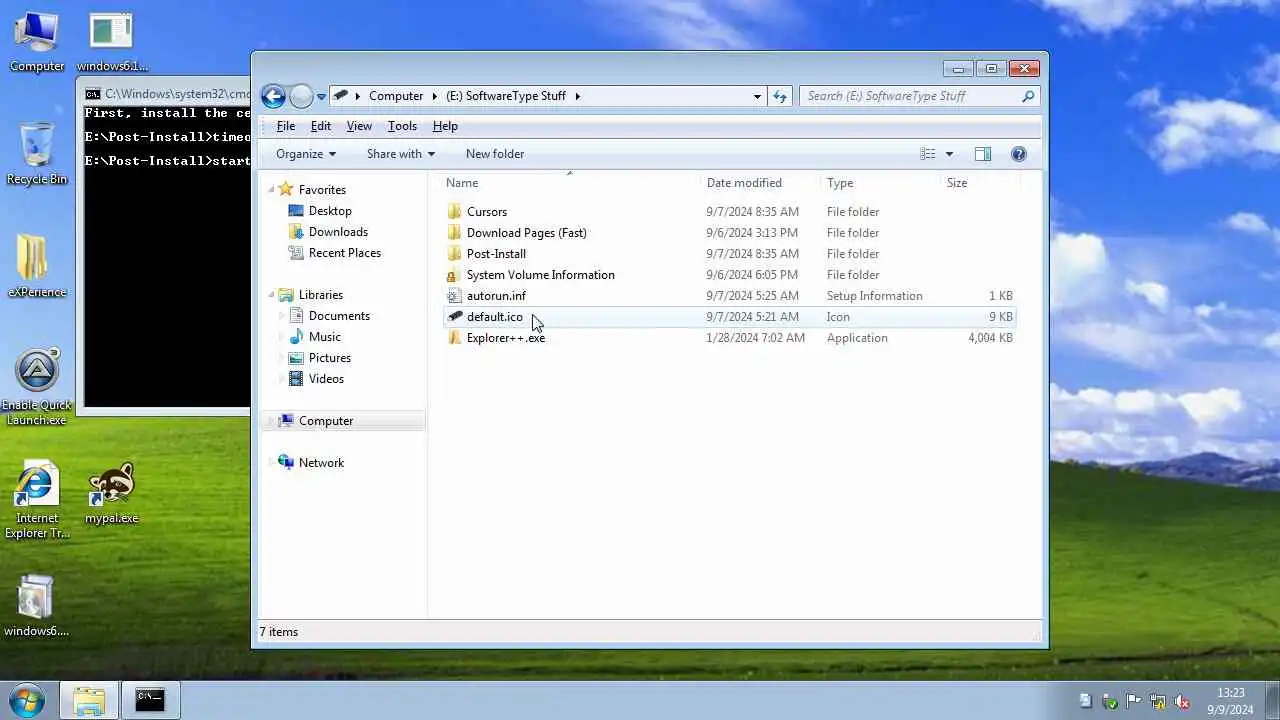This screenshot has width=1280, height=720.
Task: Open Downloads in Favorites
Action: 338,232
